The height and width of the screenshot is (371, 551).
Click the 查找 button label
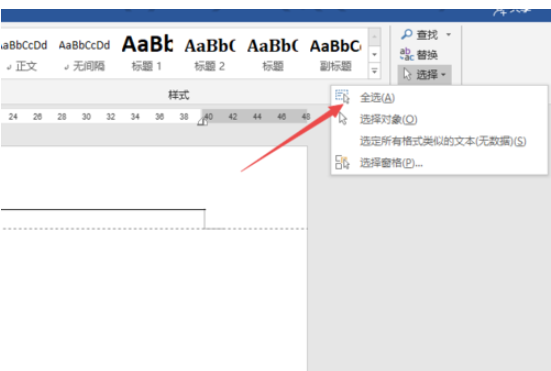(x=427, y=35)
